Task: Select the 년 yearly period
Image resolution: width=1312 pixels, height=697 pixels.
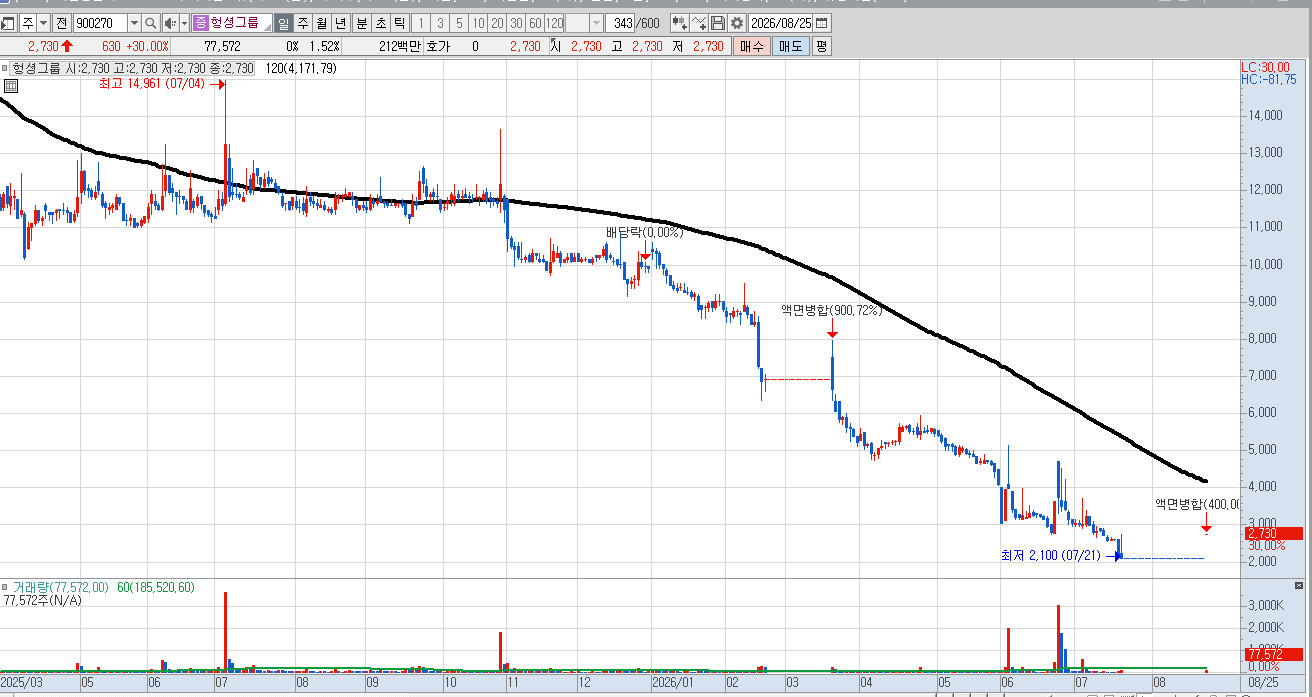Action: 341,23
